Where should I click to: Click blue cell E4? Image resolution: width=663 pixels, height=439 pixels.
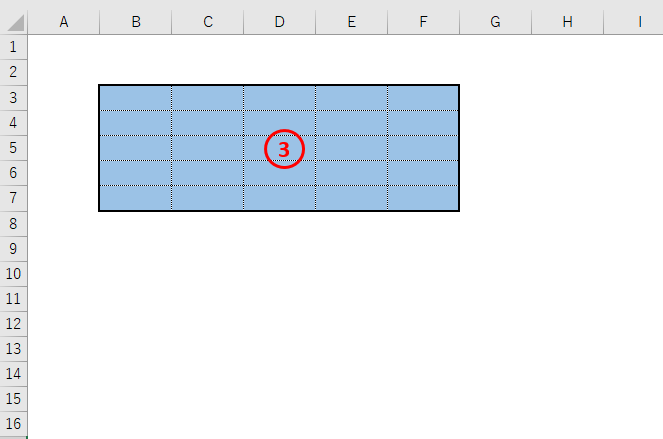tap(351, 123)
